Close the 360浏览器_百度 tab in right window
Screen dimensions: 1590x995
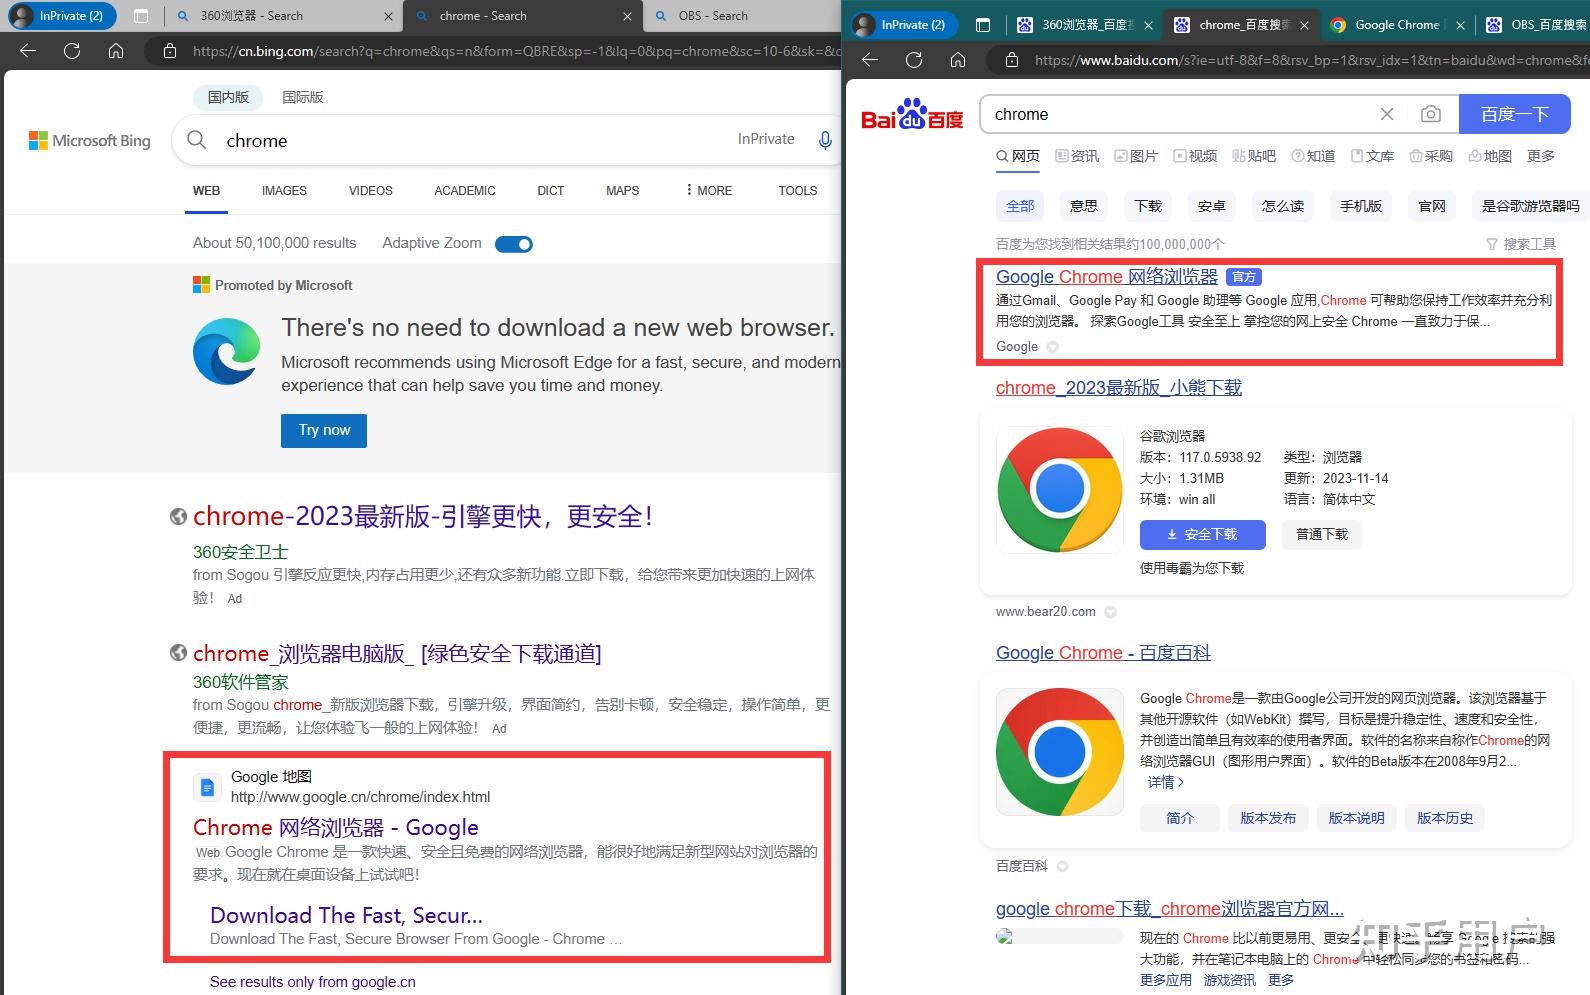(1148, 25)
